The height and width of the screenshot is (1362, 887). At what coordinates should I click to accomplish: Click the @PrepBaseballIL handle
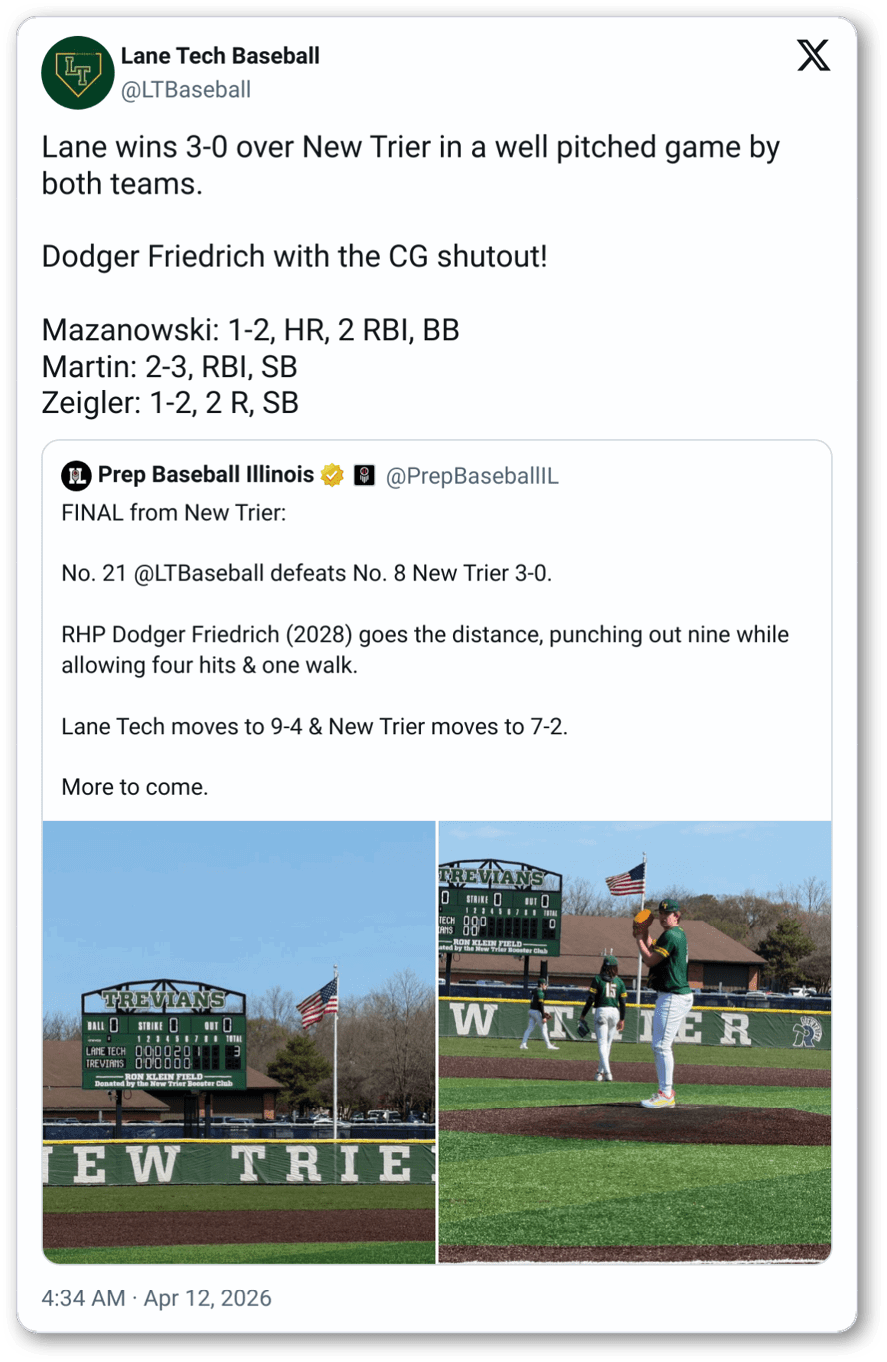[x=472, y=476]
